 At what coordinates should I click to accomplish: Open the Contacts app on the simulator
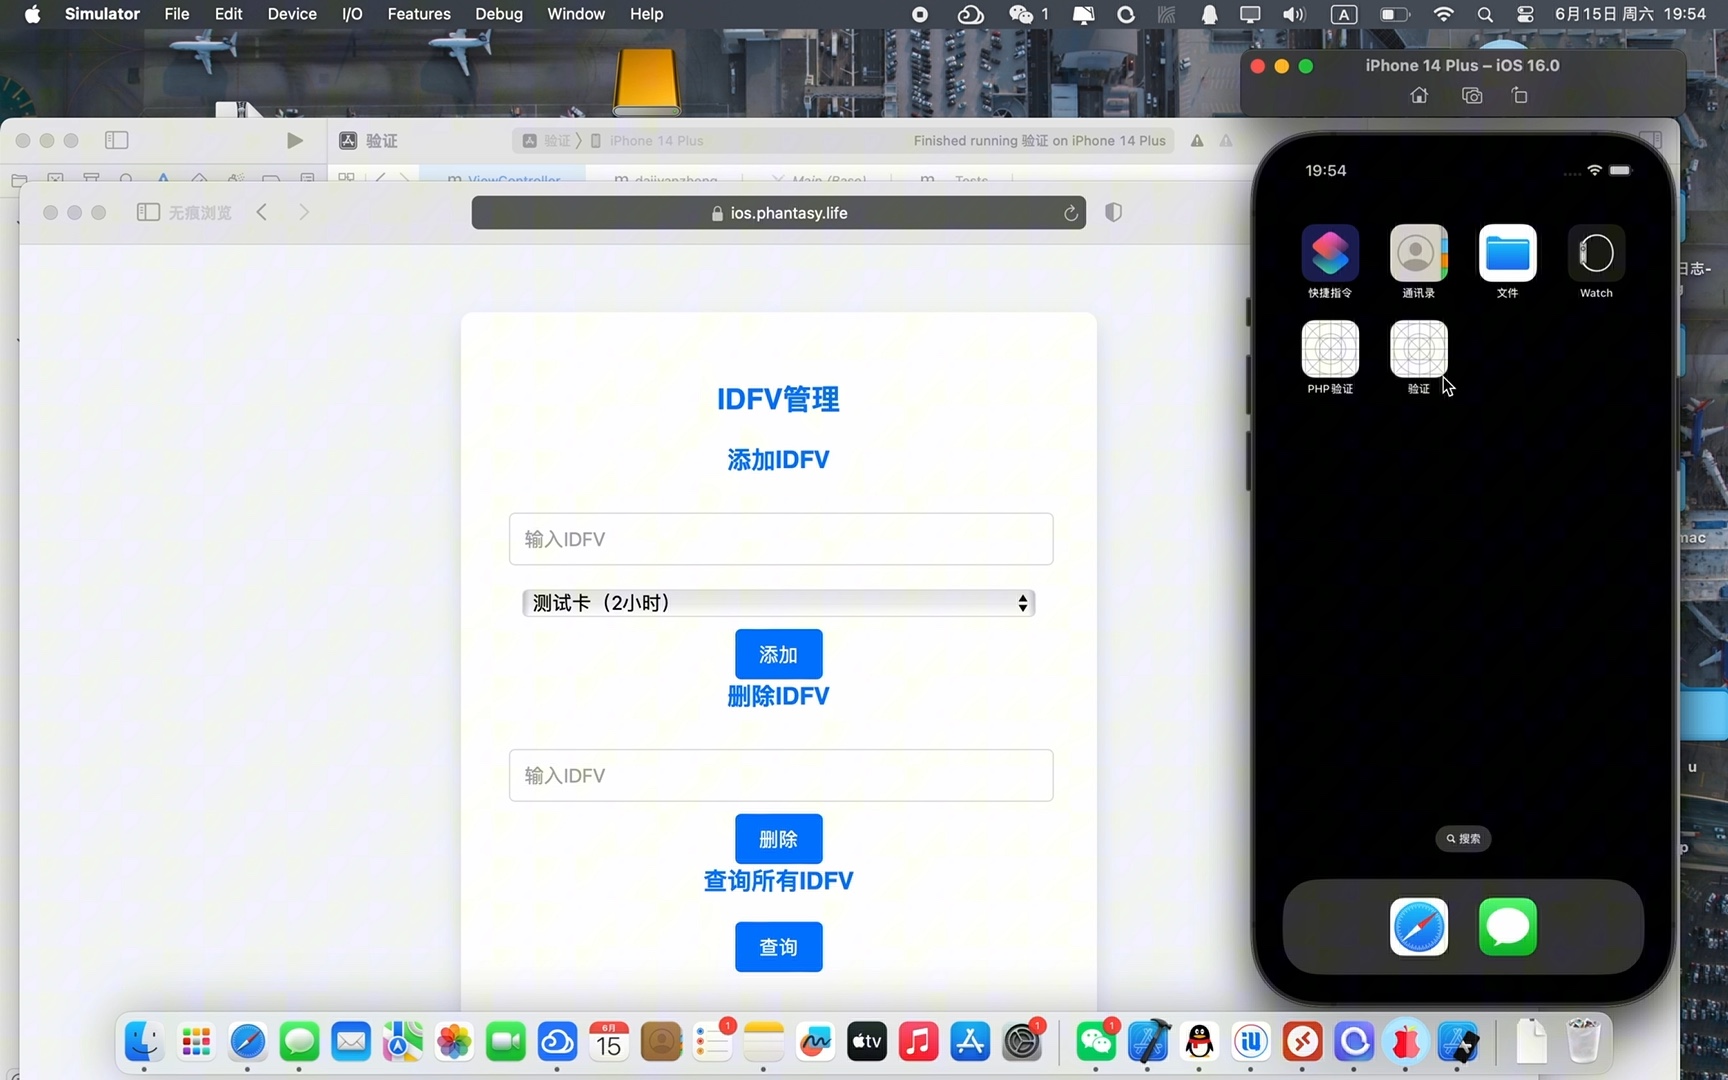point(1418,253)
